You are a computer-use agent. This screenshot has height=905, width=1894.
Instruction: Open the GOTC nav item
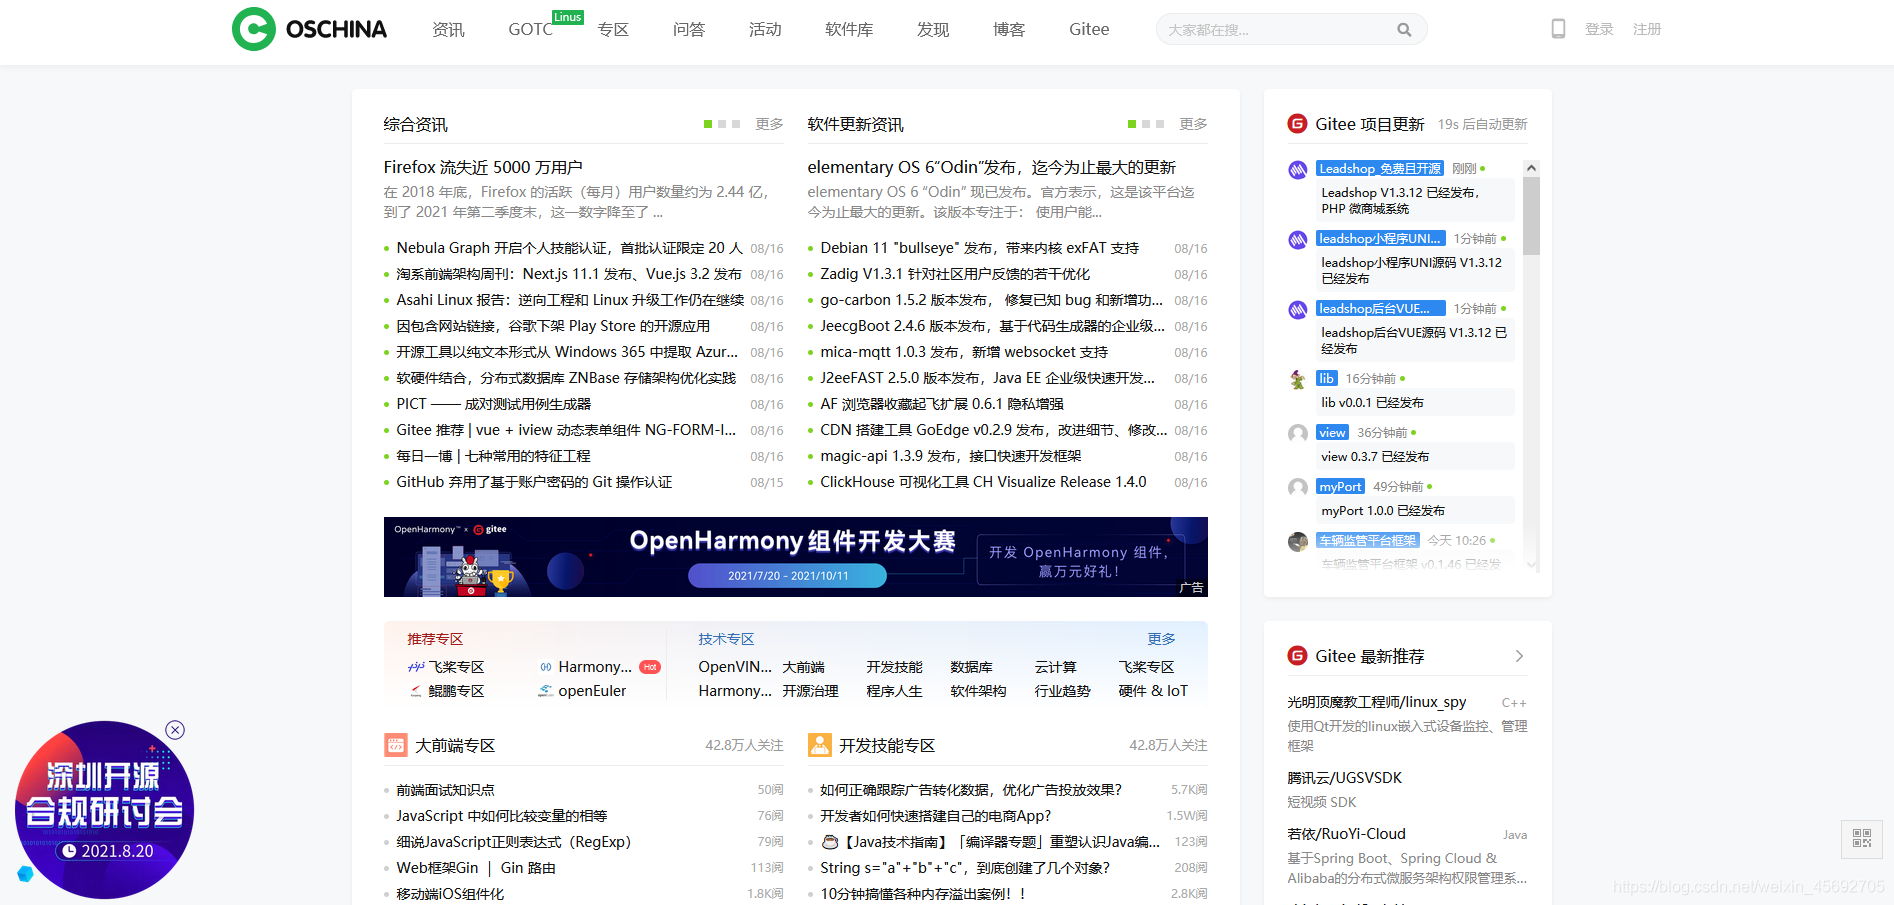click(530, 30)
